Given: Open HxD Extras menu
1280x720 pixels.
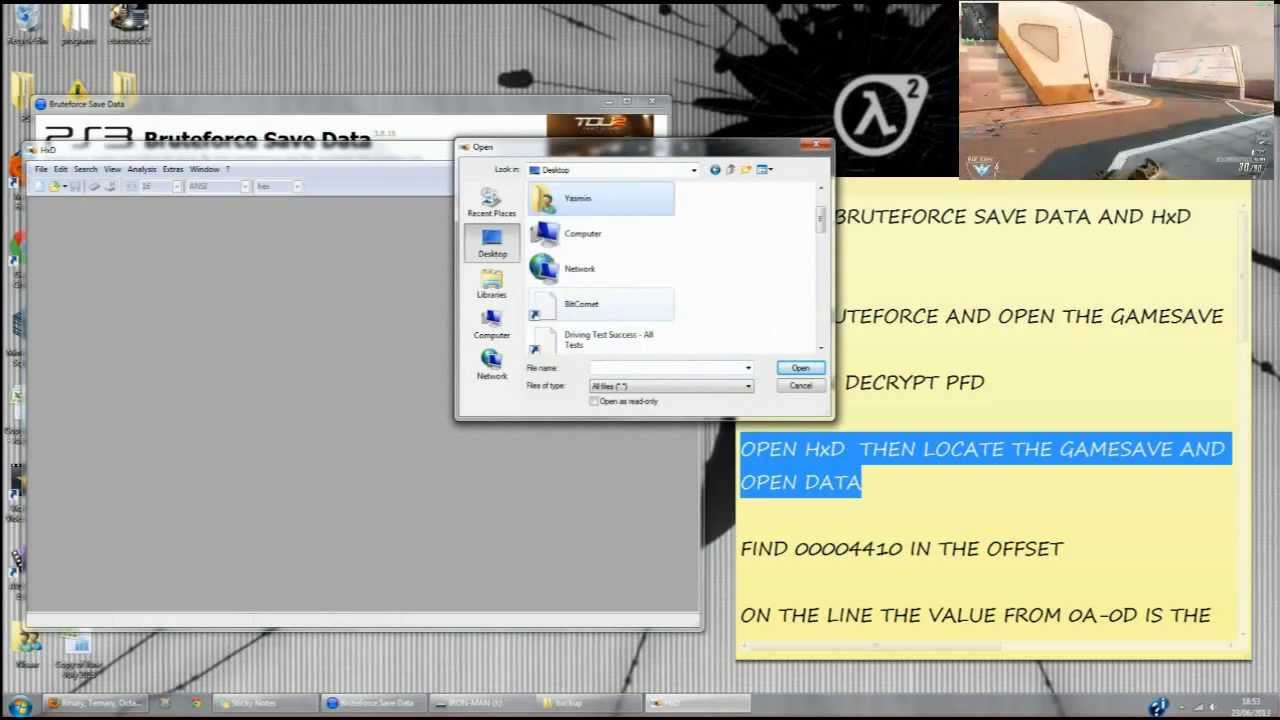Looking at the screenshot, I should pyautogui.click(x=173, y=169).
